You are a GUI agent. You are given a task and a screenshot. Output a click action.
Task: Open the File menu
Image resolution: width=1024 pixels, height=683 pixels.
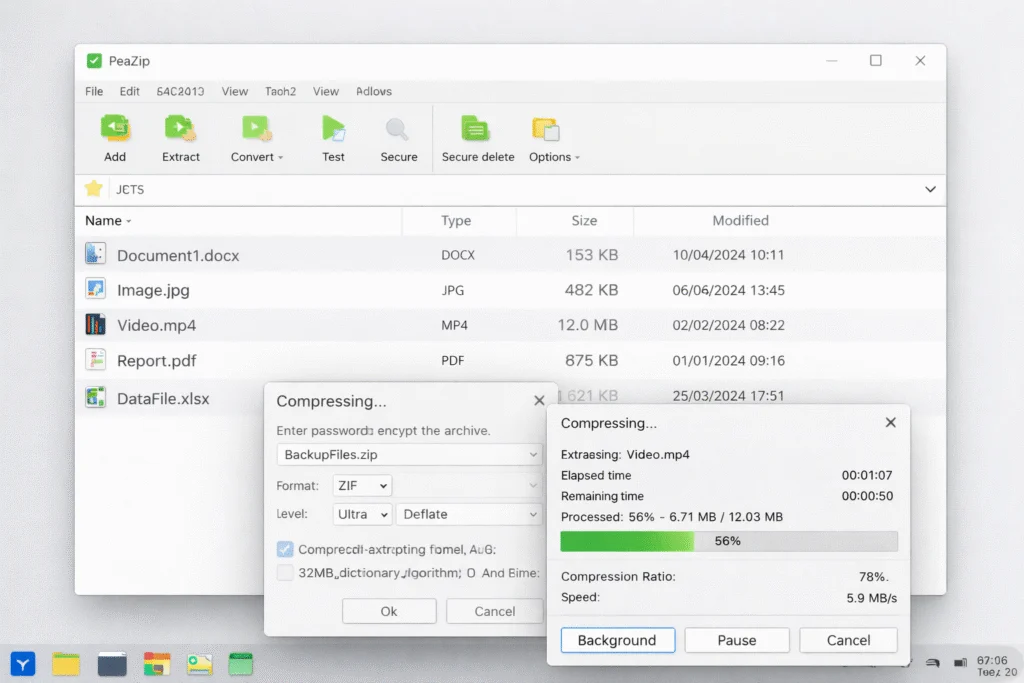coord(93,91)
